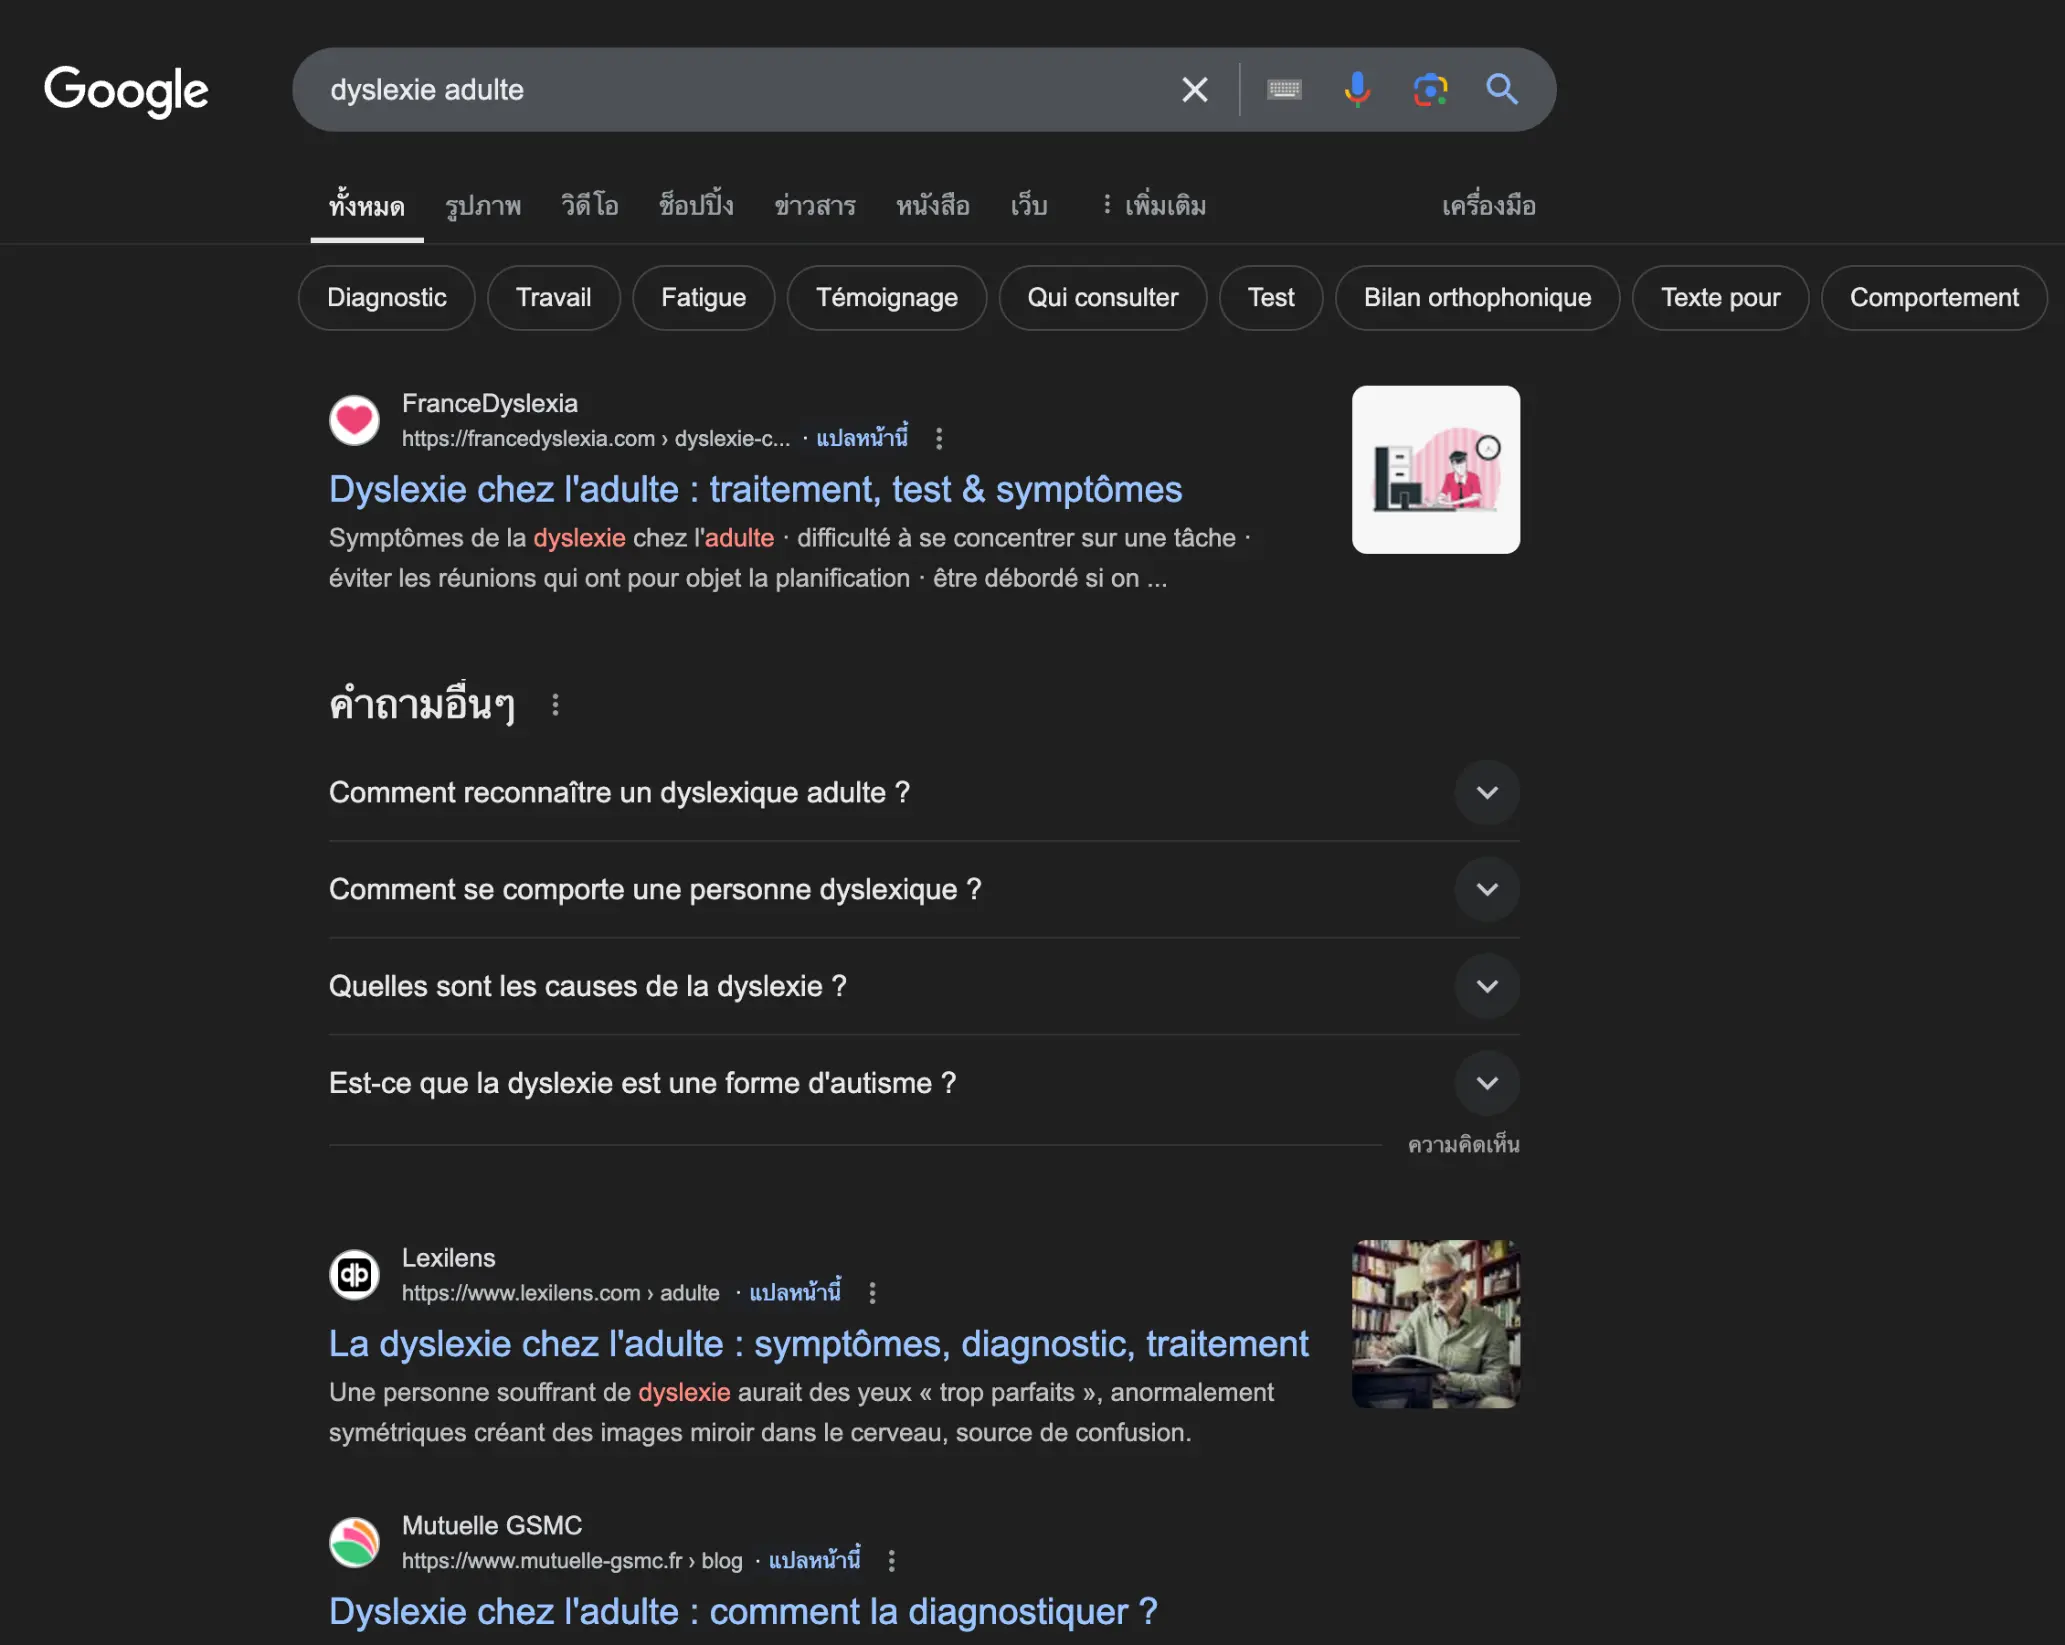The height and width of the screenshot is (1645, 2065).
Task: Expand the dyslexie and autisme question
Action: pyautogui.click(x=1486, y=1083)
